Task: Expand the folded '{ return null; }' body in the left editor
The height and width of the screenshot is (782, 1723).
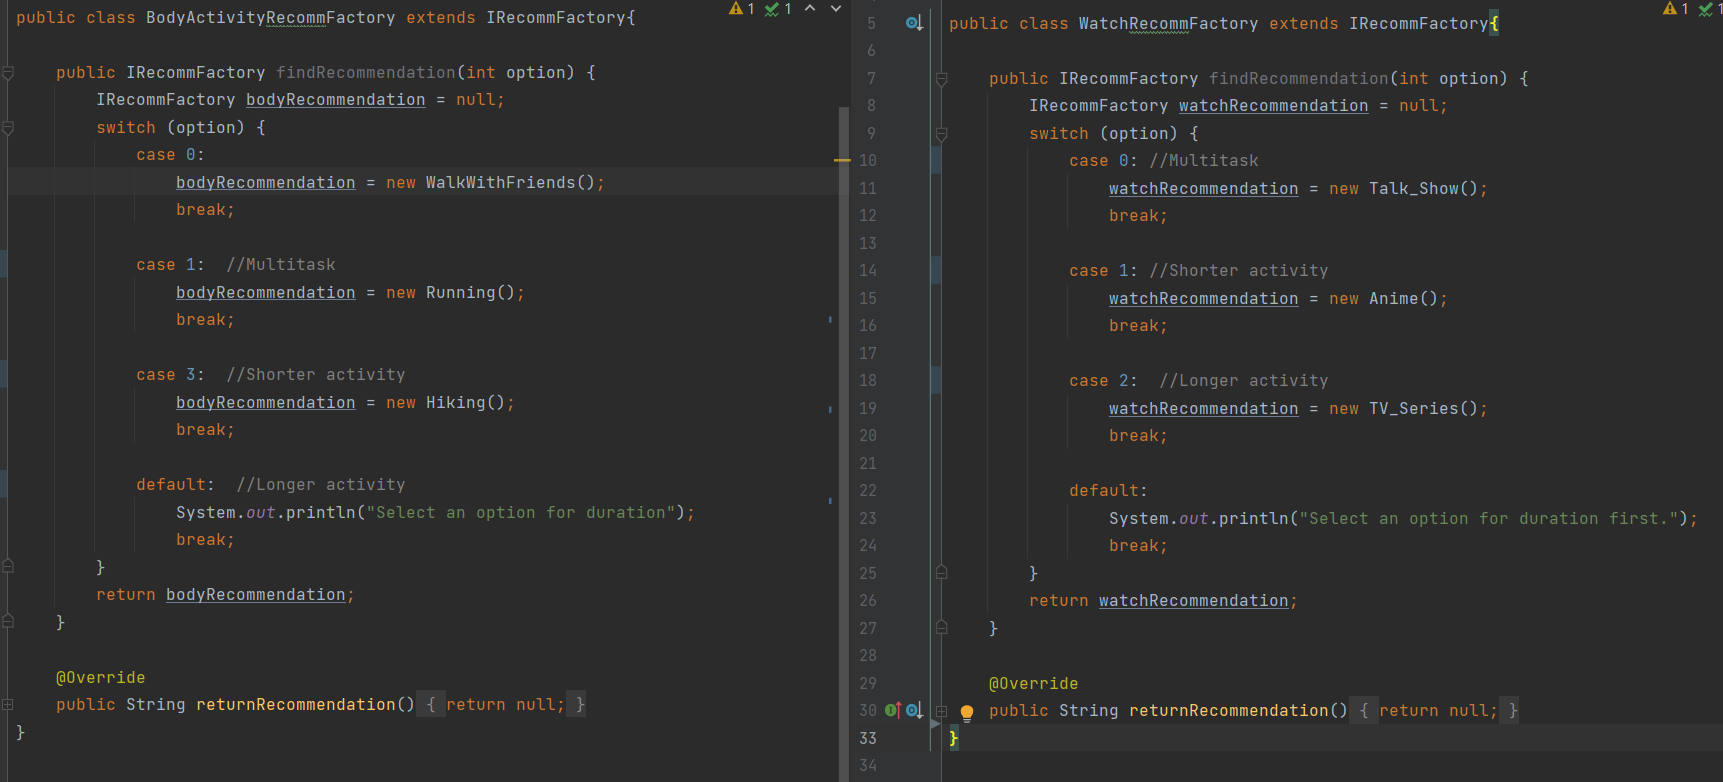Action: coord(501,704)
